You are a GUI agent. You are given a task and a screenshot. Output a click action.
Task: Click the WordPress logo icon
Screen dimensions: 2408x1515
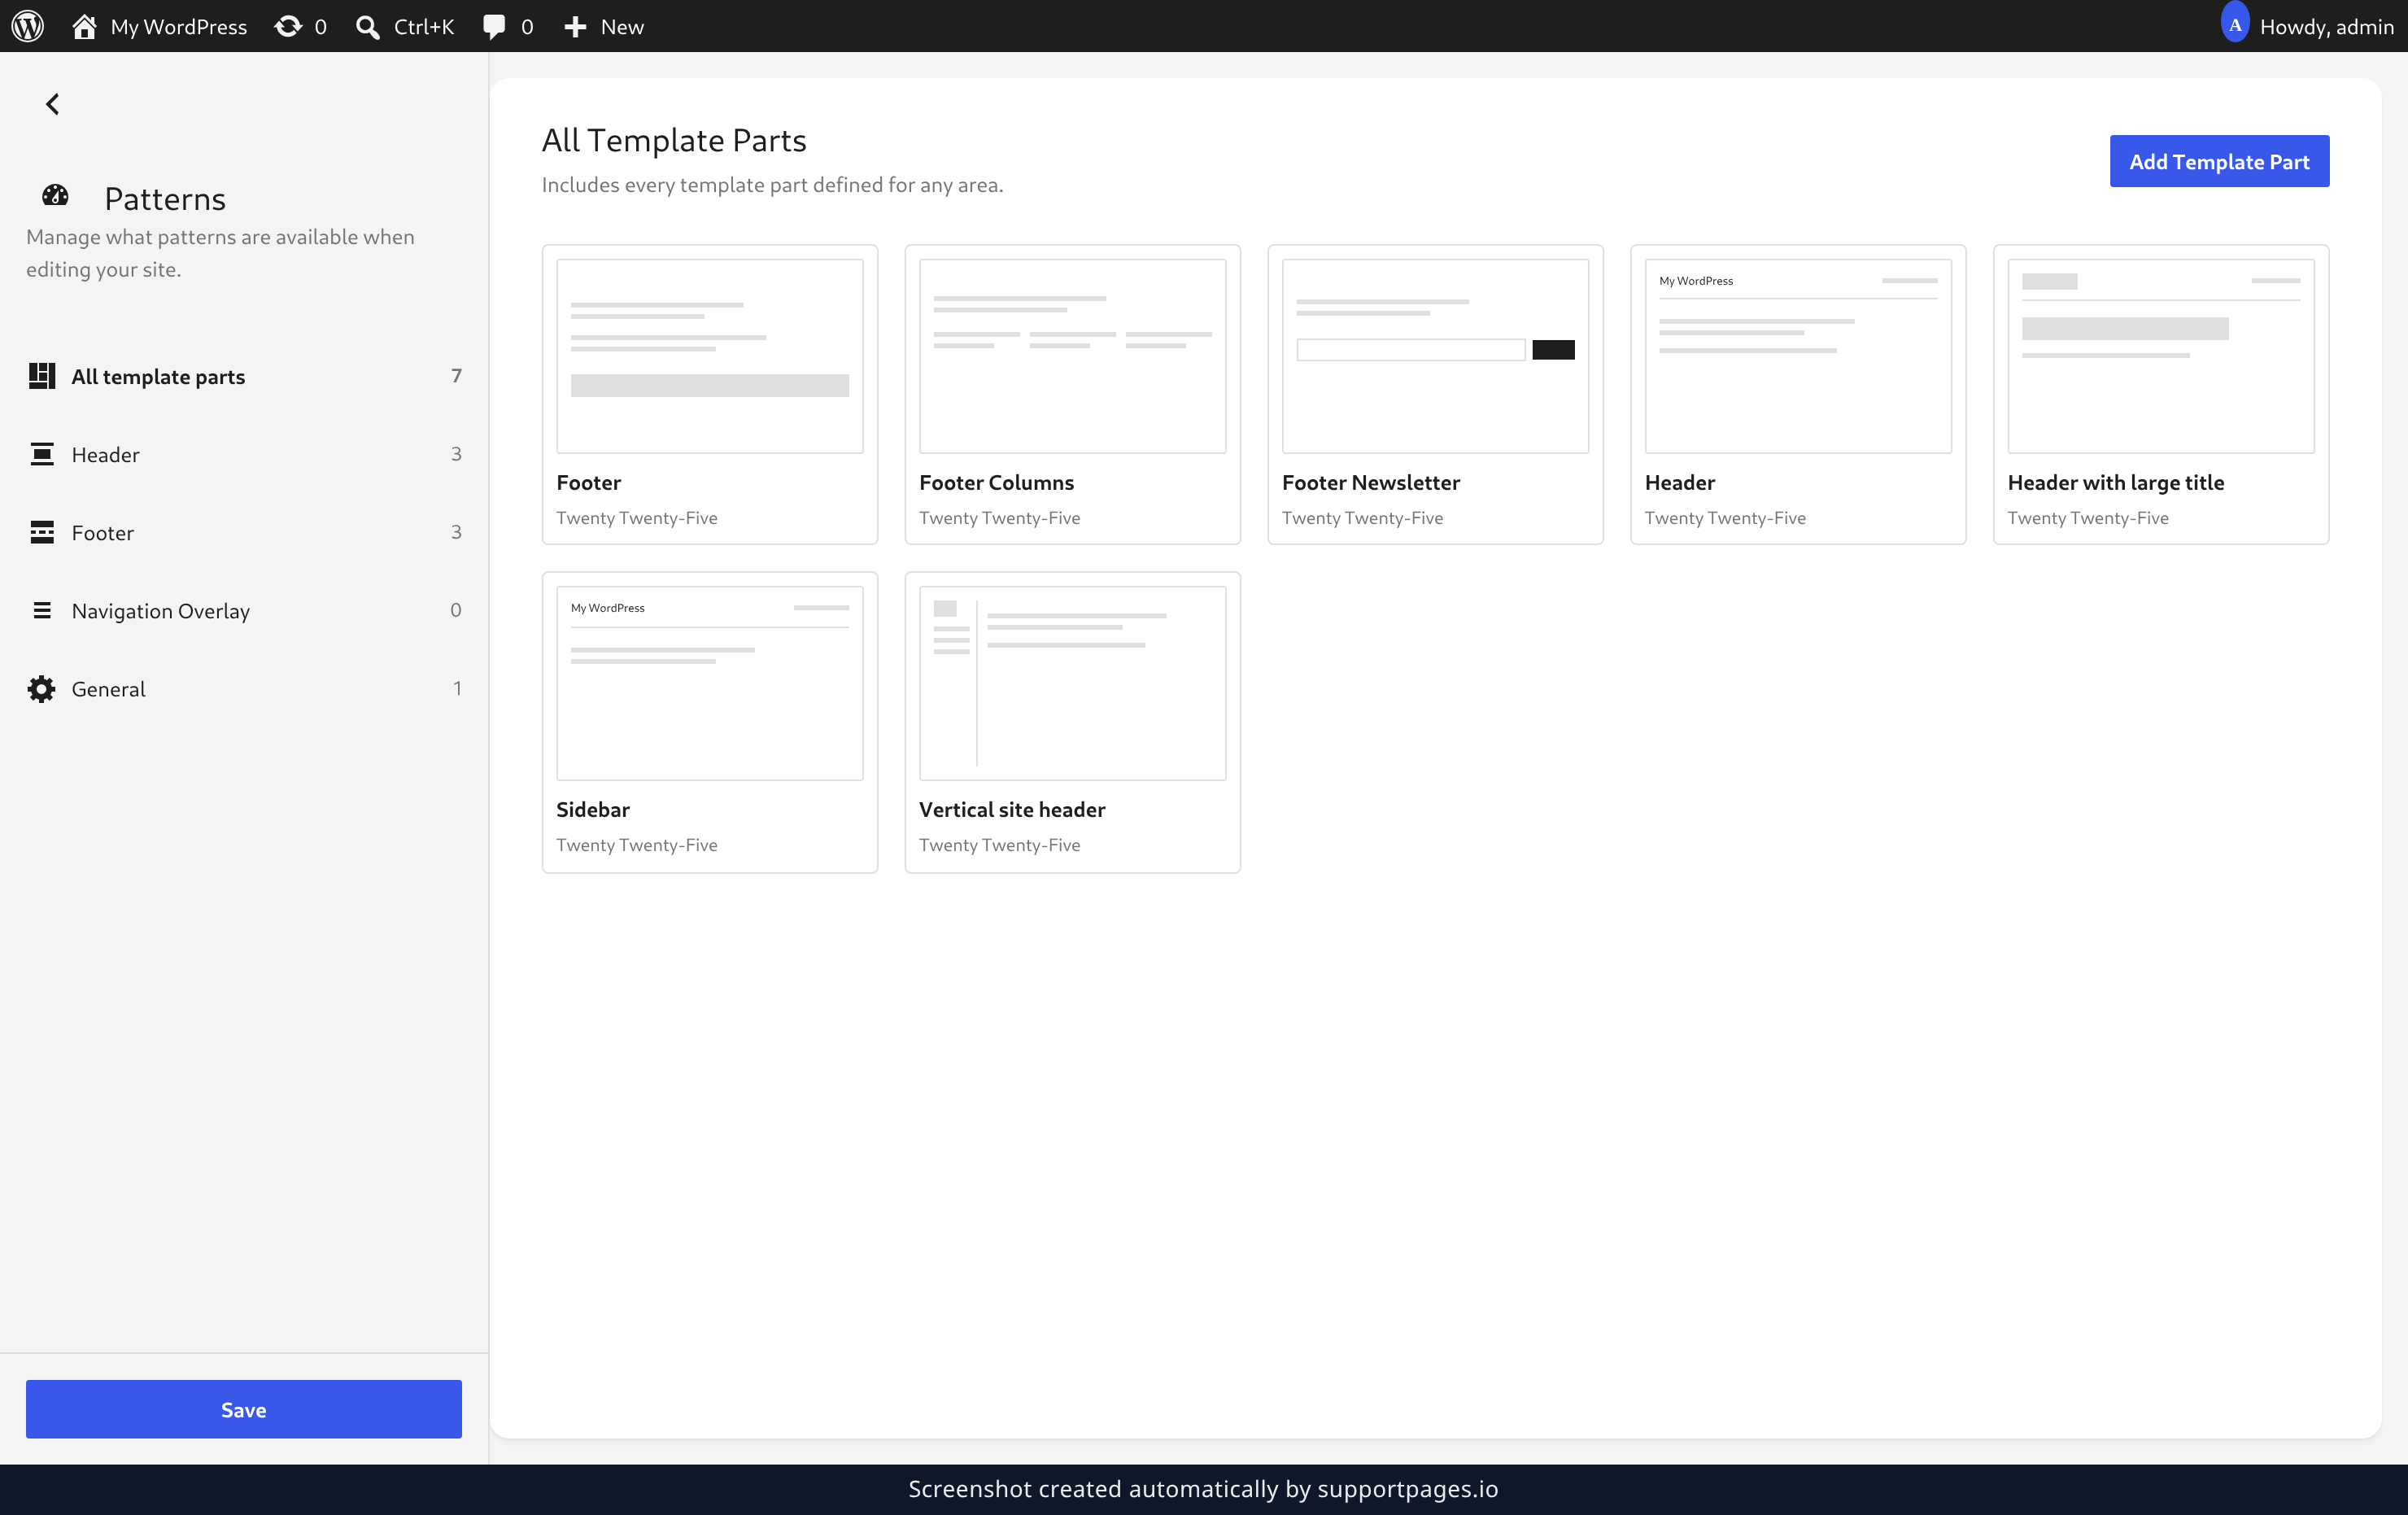coord(28,26)
